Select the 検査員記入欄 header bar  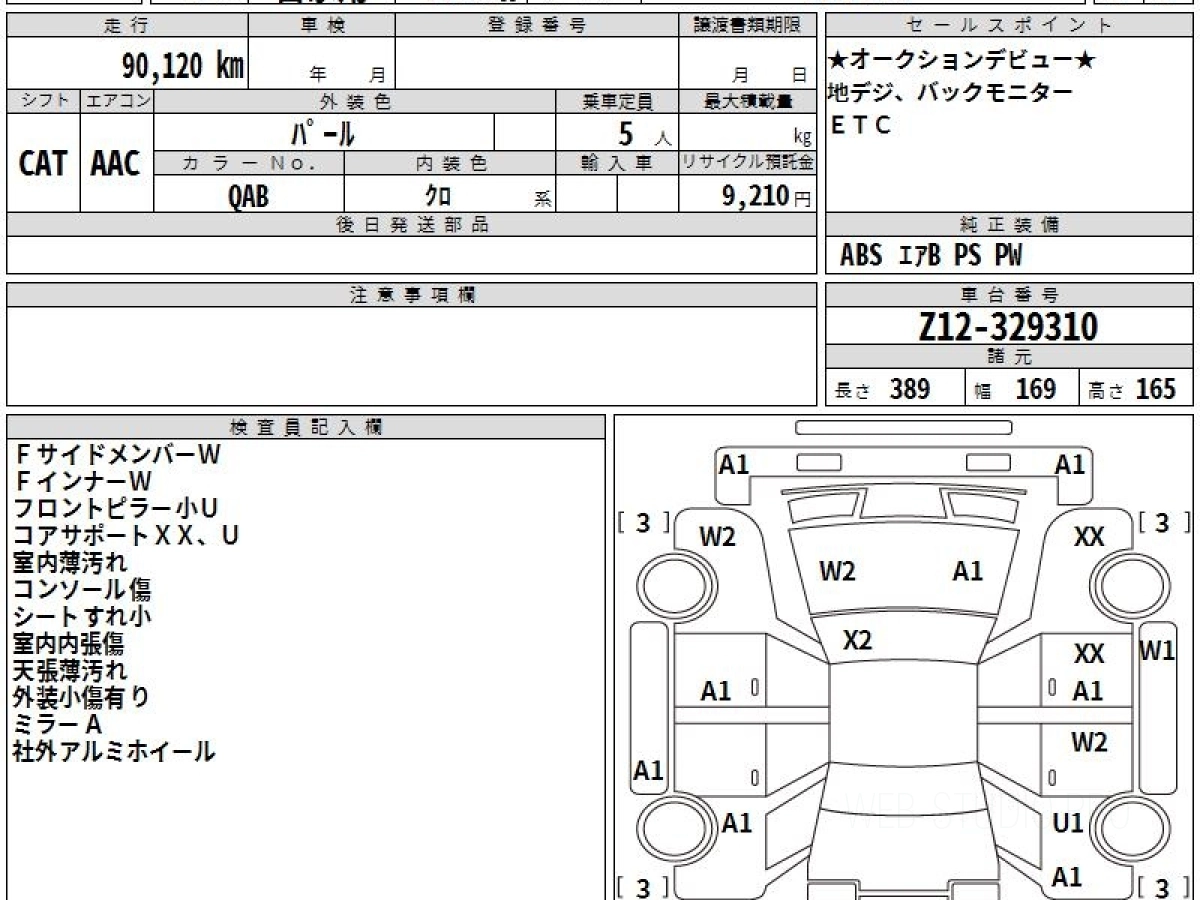(306, 427)
